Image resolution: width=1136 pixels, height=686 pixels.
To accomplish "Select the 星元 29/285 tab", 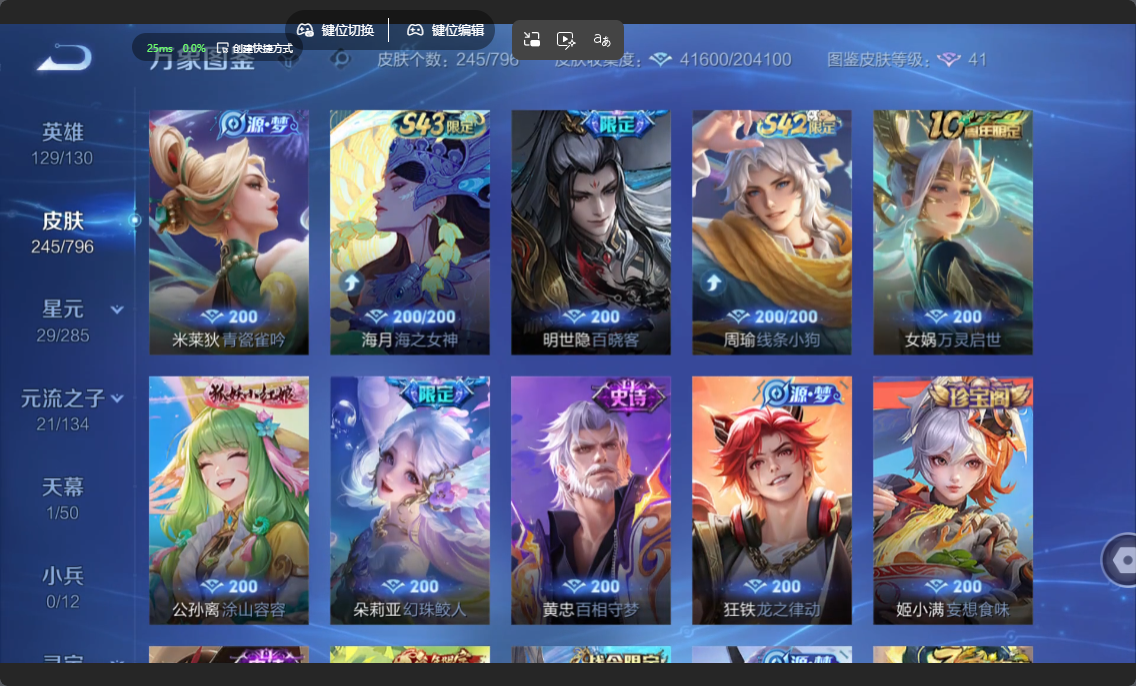I will 62,321.
